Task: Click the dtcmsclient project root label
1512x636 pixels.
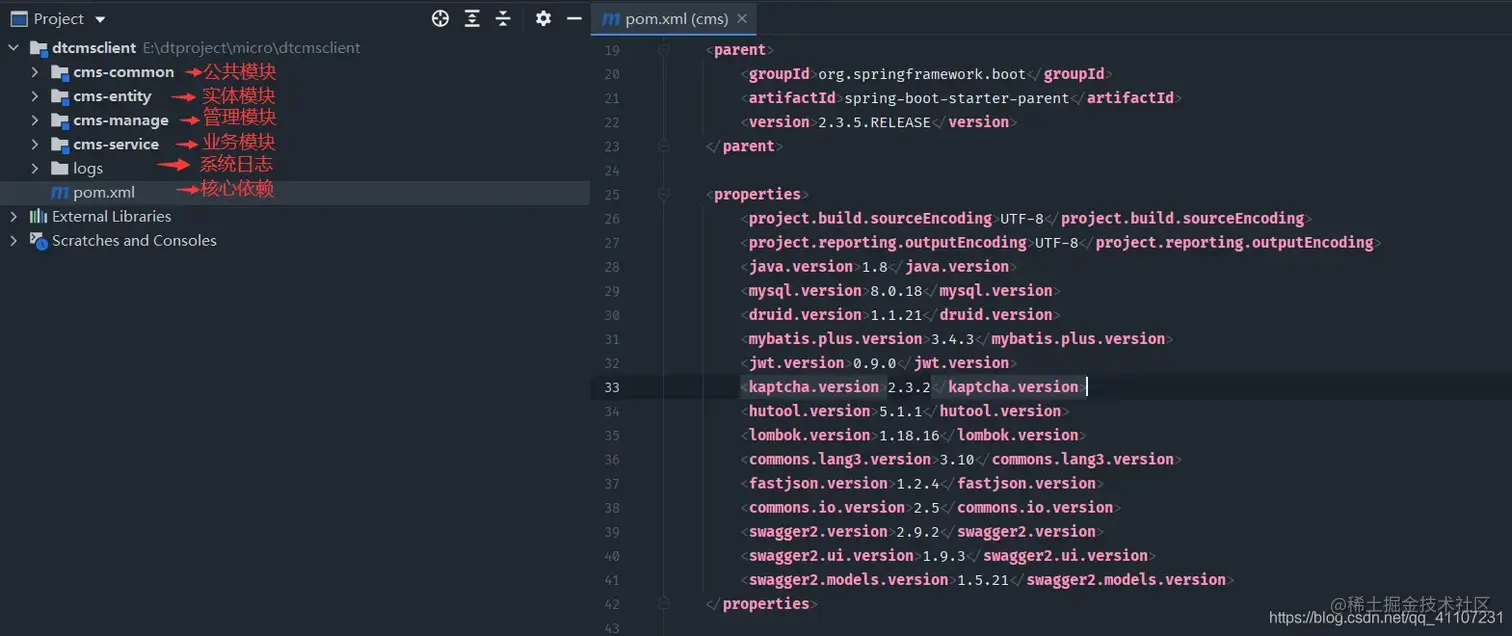Action: point(94,48)
